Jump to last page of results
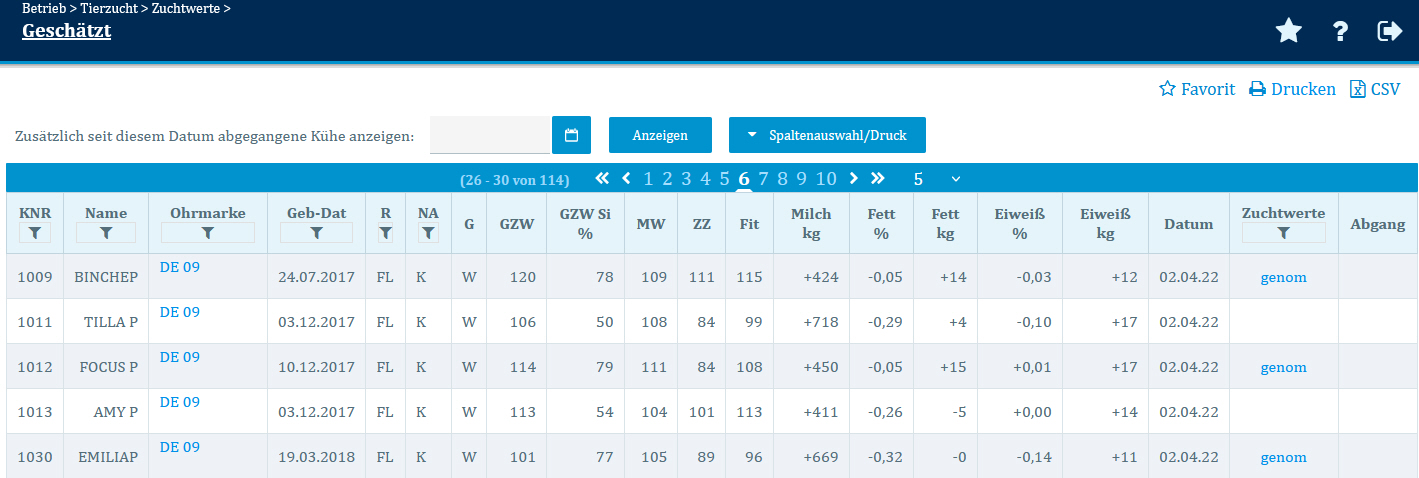The image size is (1419, 478). pos(878,179)
